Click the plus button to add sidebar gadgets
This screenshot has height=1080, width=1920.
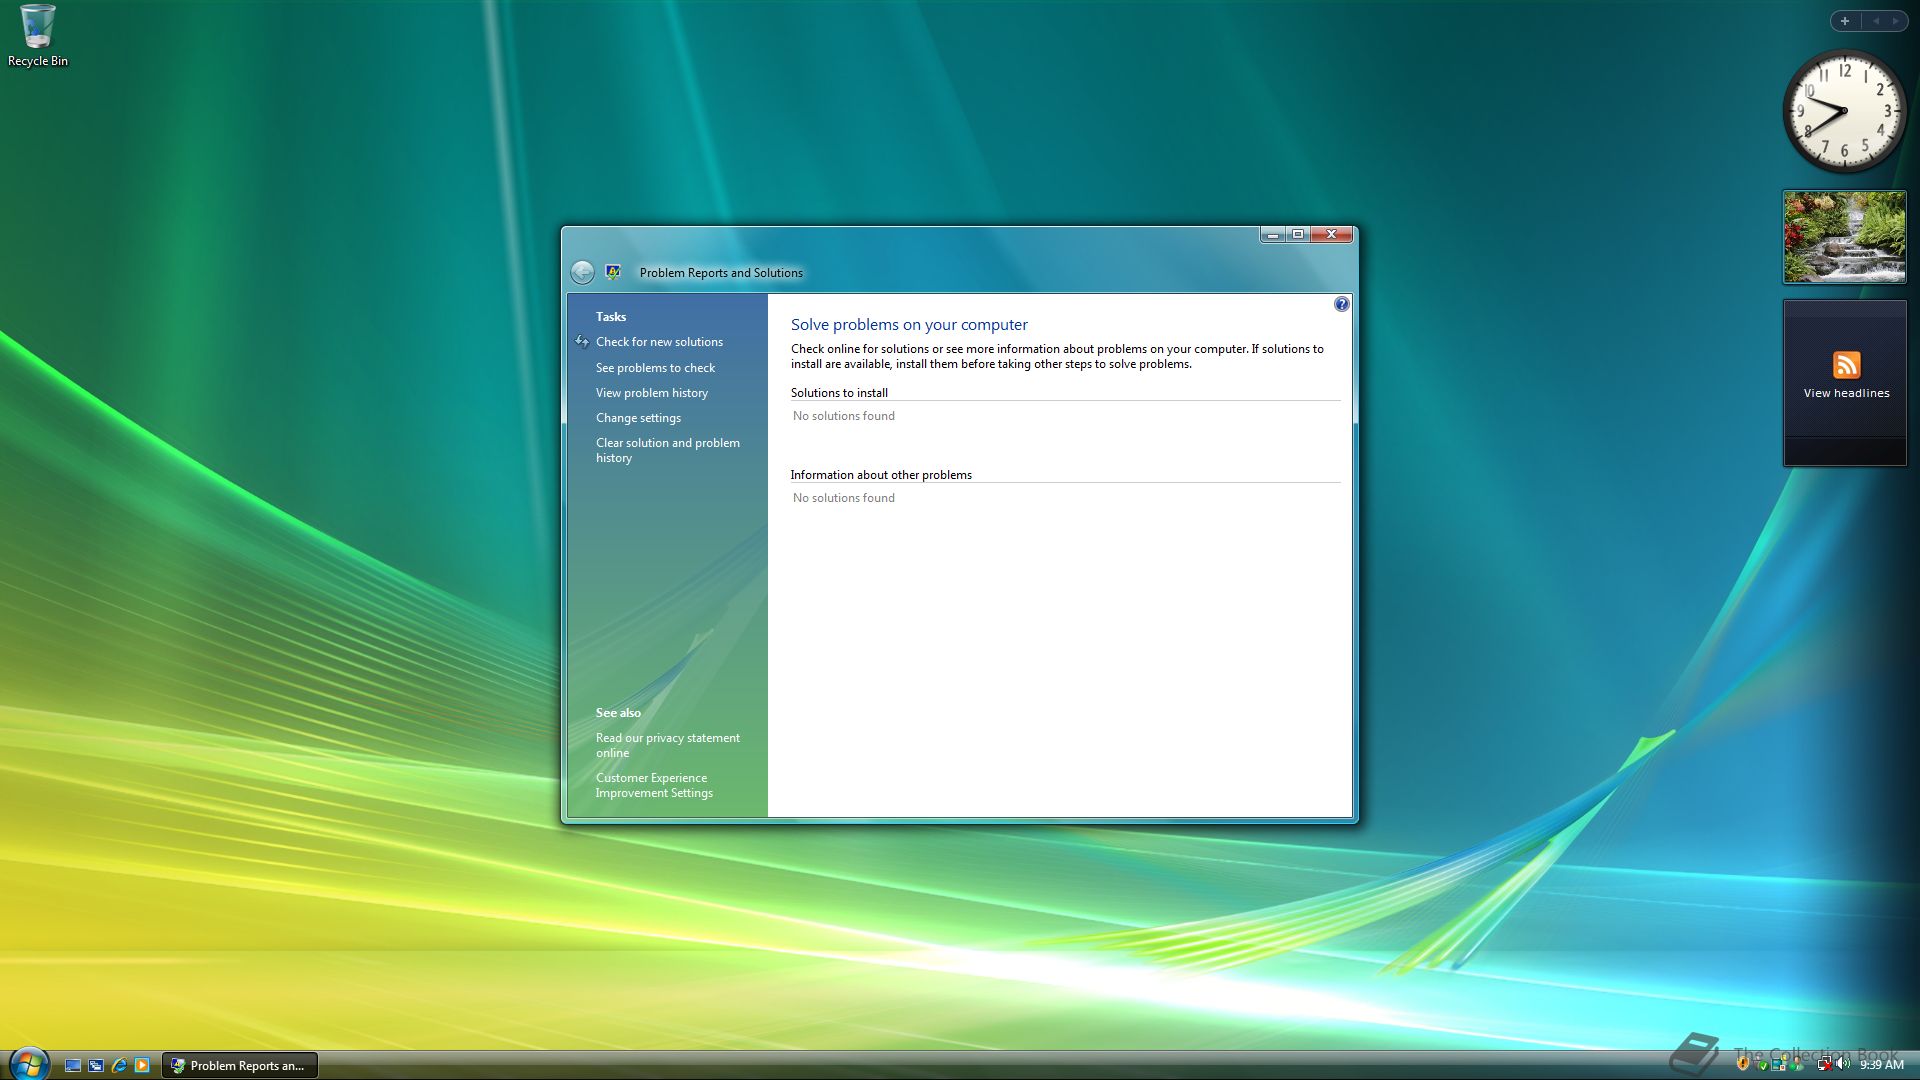point(1845,20)
